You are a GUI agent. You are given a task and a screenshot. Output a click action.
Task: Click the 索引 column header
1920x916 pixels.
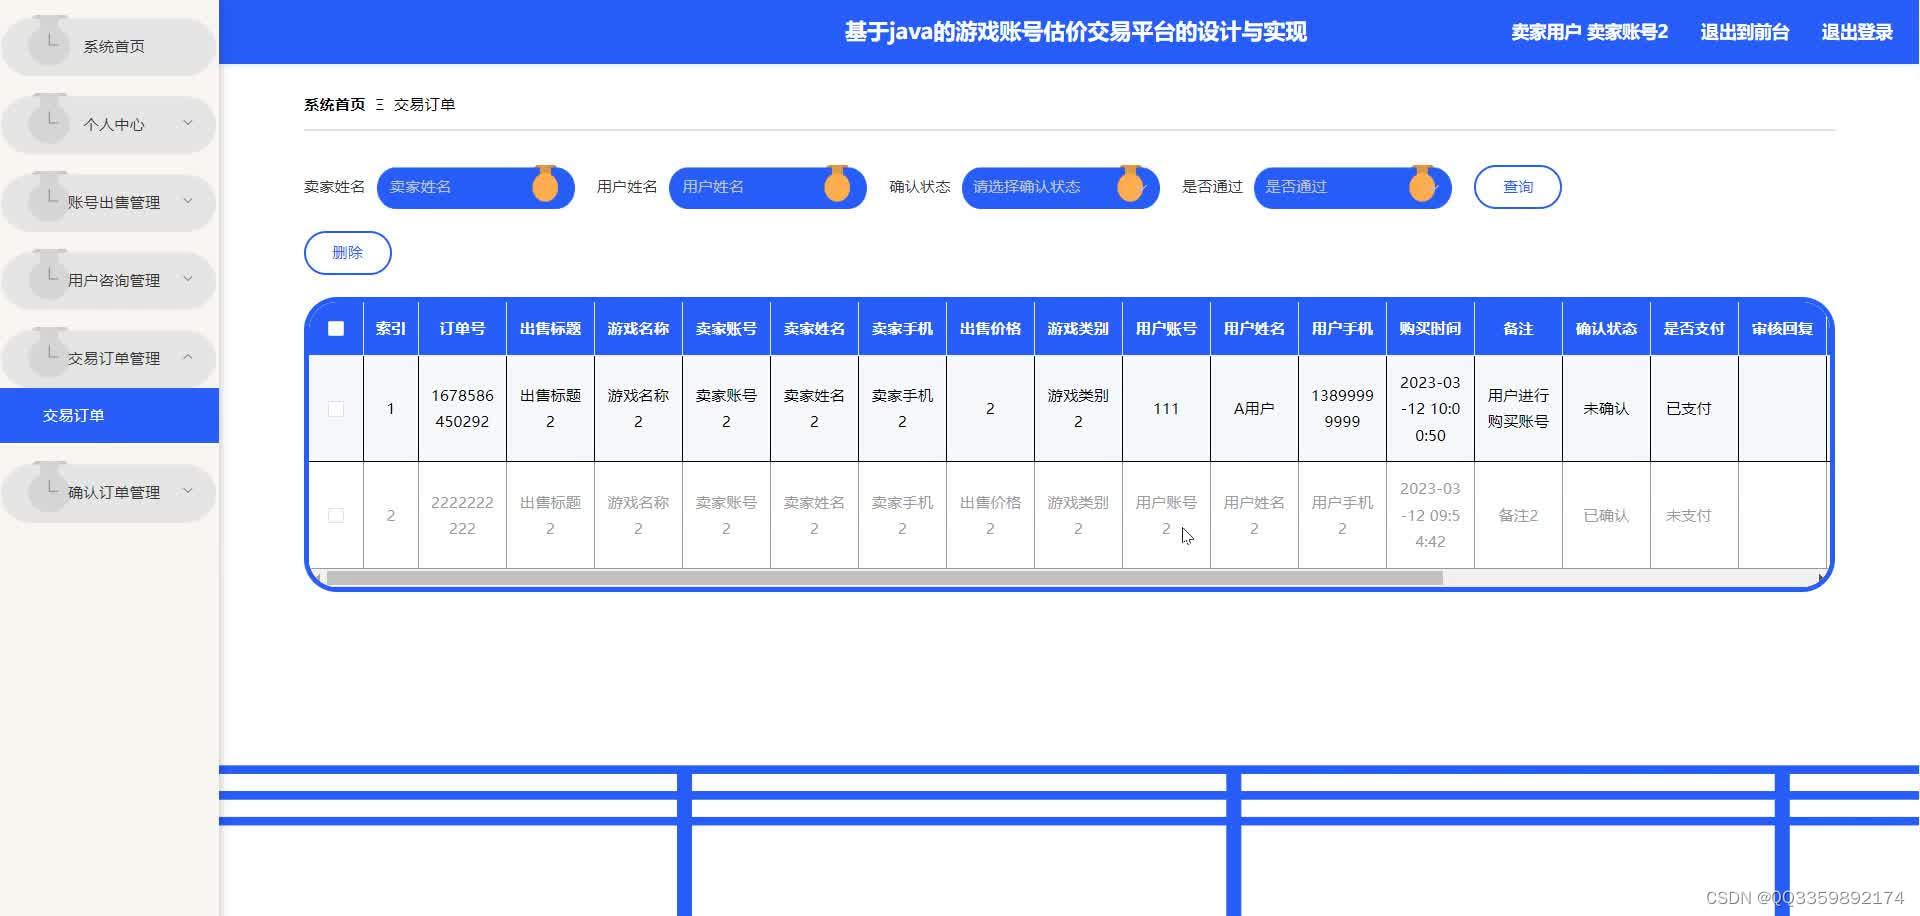pyautogui.click(x=390, y=328)
